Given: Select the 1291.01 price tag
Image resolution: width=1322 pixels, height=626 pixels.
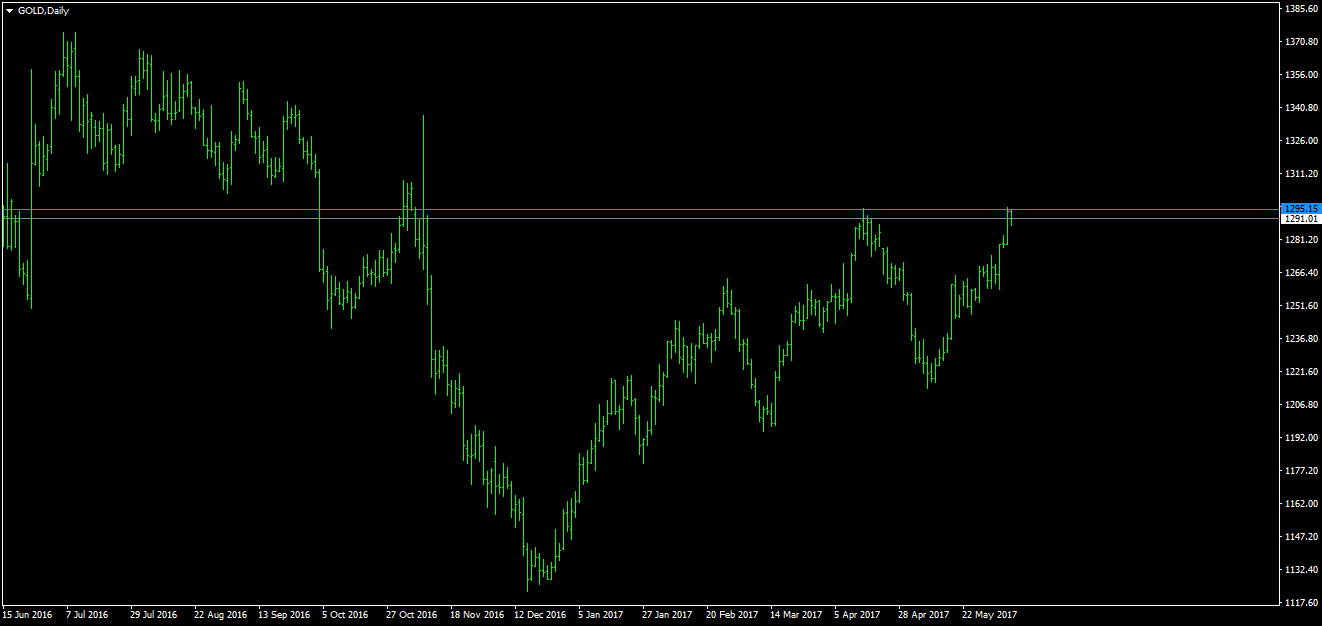Looking at the screenshot, I should pos(1302,218).
